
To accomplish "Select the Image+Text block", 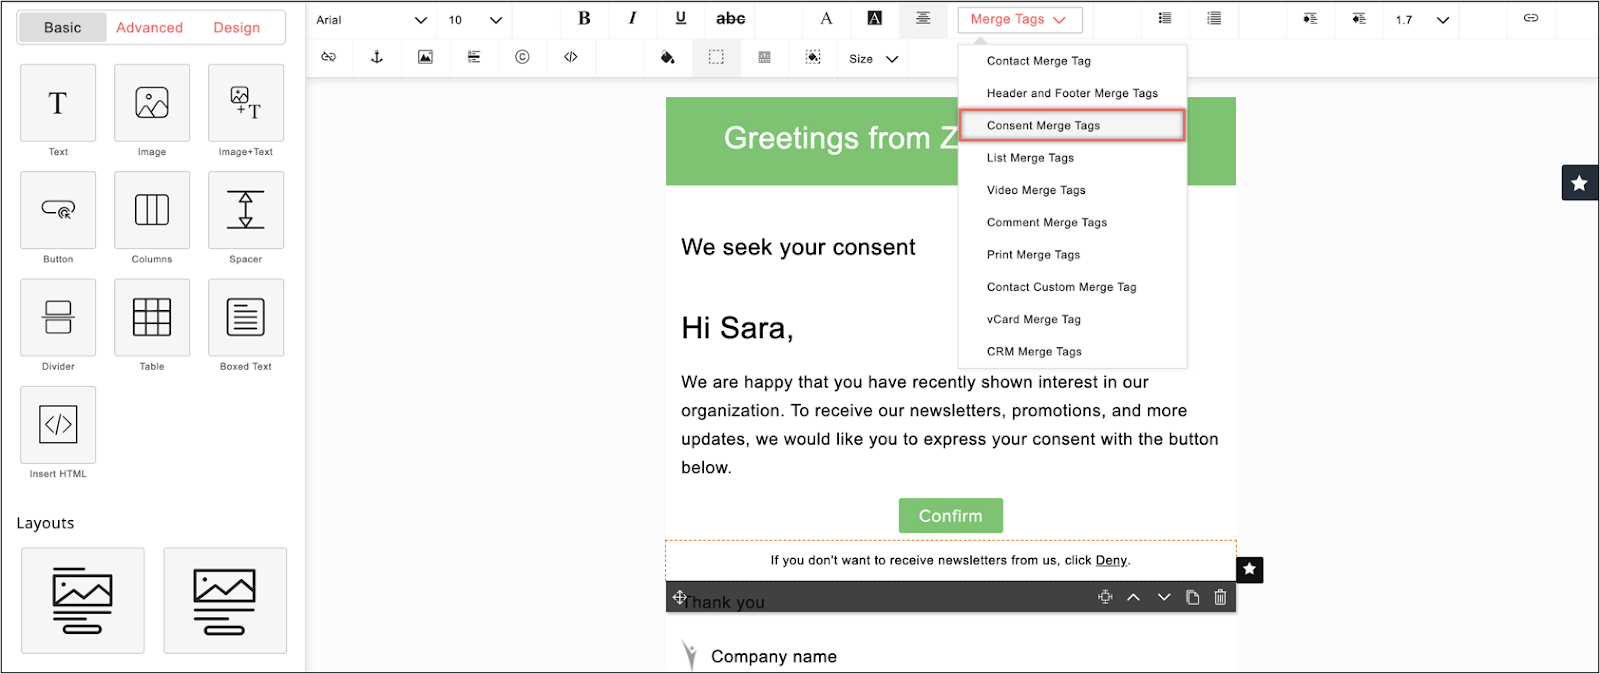I will point(246,103).
